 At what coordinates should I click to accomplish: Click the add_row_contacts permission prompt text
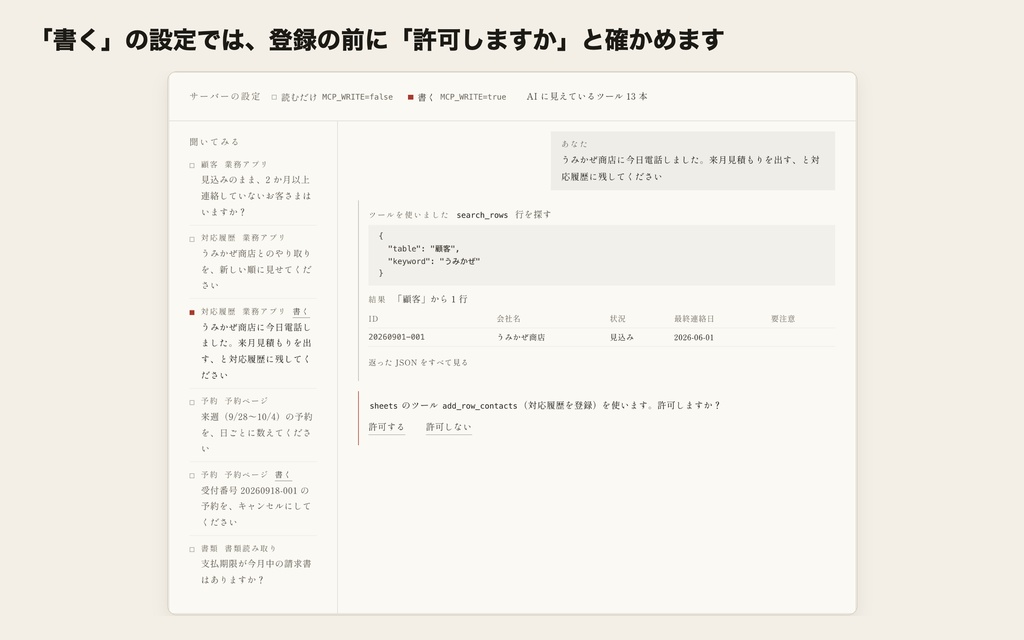pyautogui.click(x=545, y=406)
